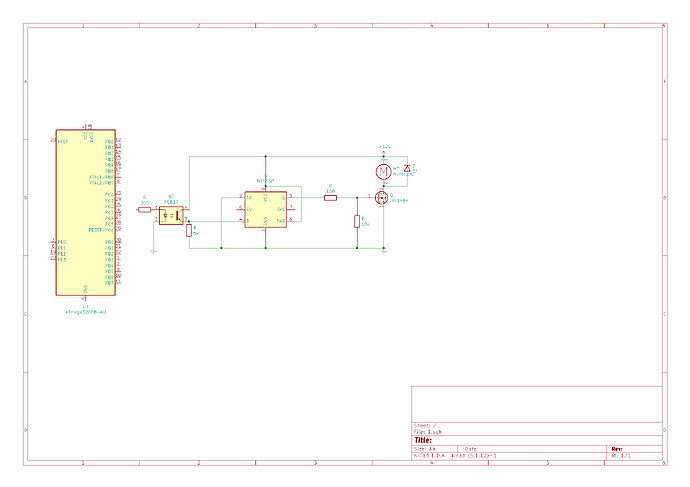The image size is (690, 487).
Task: Select the ATmega328PB-AU value text
Action: click(86, 312)
